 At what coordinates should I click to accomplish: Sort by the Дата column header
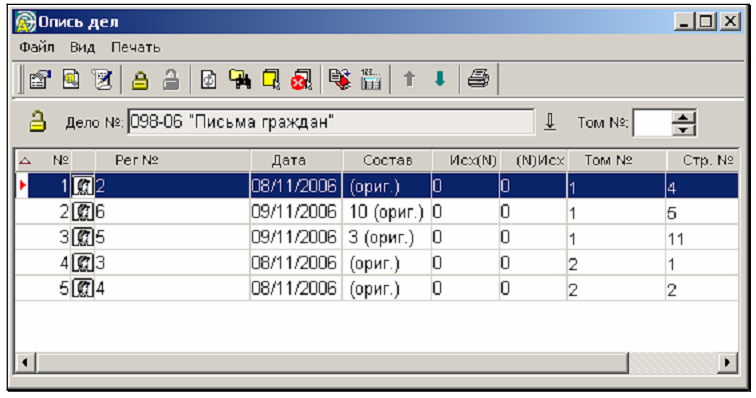pyautogui.click(x=296, y=160)
